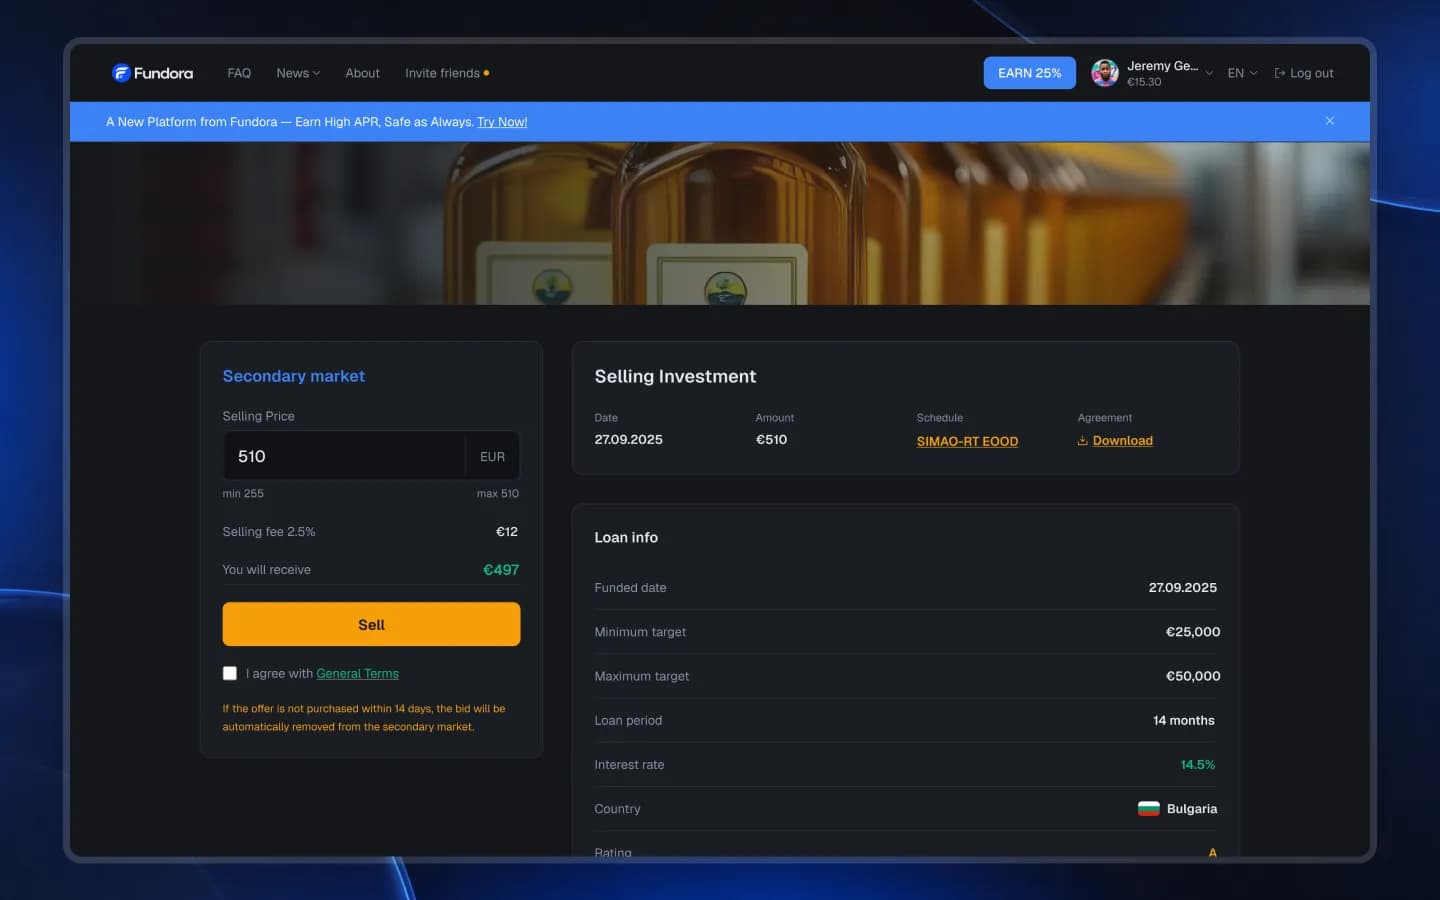This screenshot has height=900, width=1440.
Task: Click the Fundora logo
Action: (152, 73)
